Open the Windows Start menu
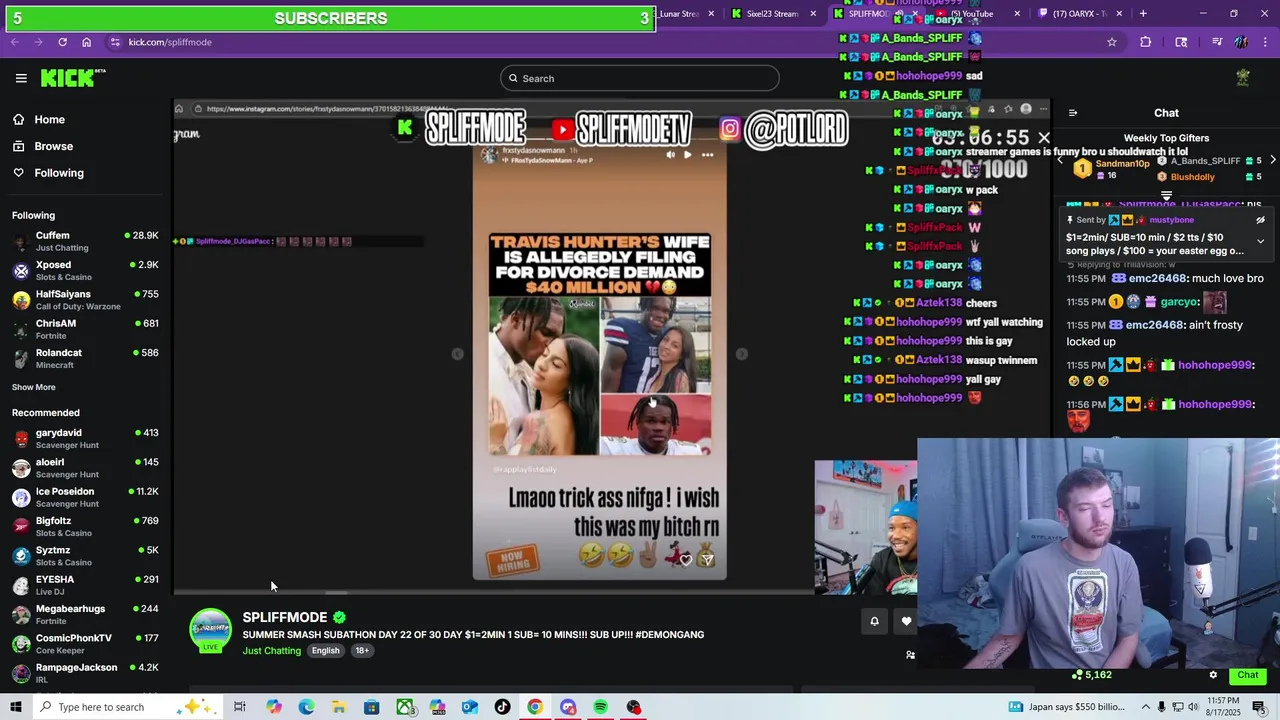This screenshot has height=720, width=1280. coord(15,707)
